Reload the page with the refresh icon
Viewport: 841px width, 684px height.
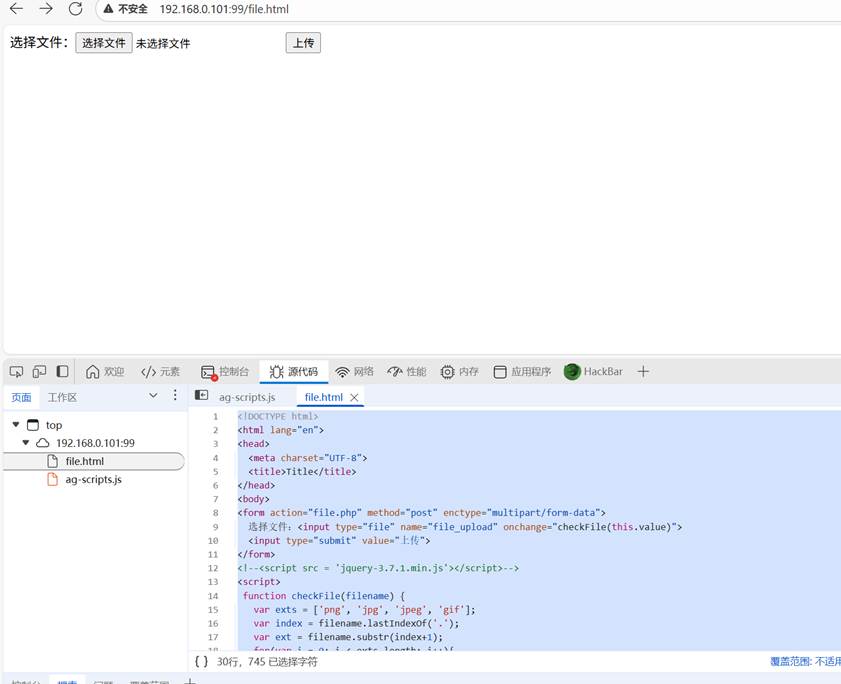[76, 9]
